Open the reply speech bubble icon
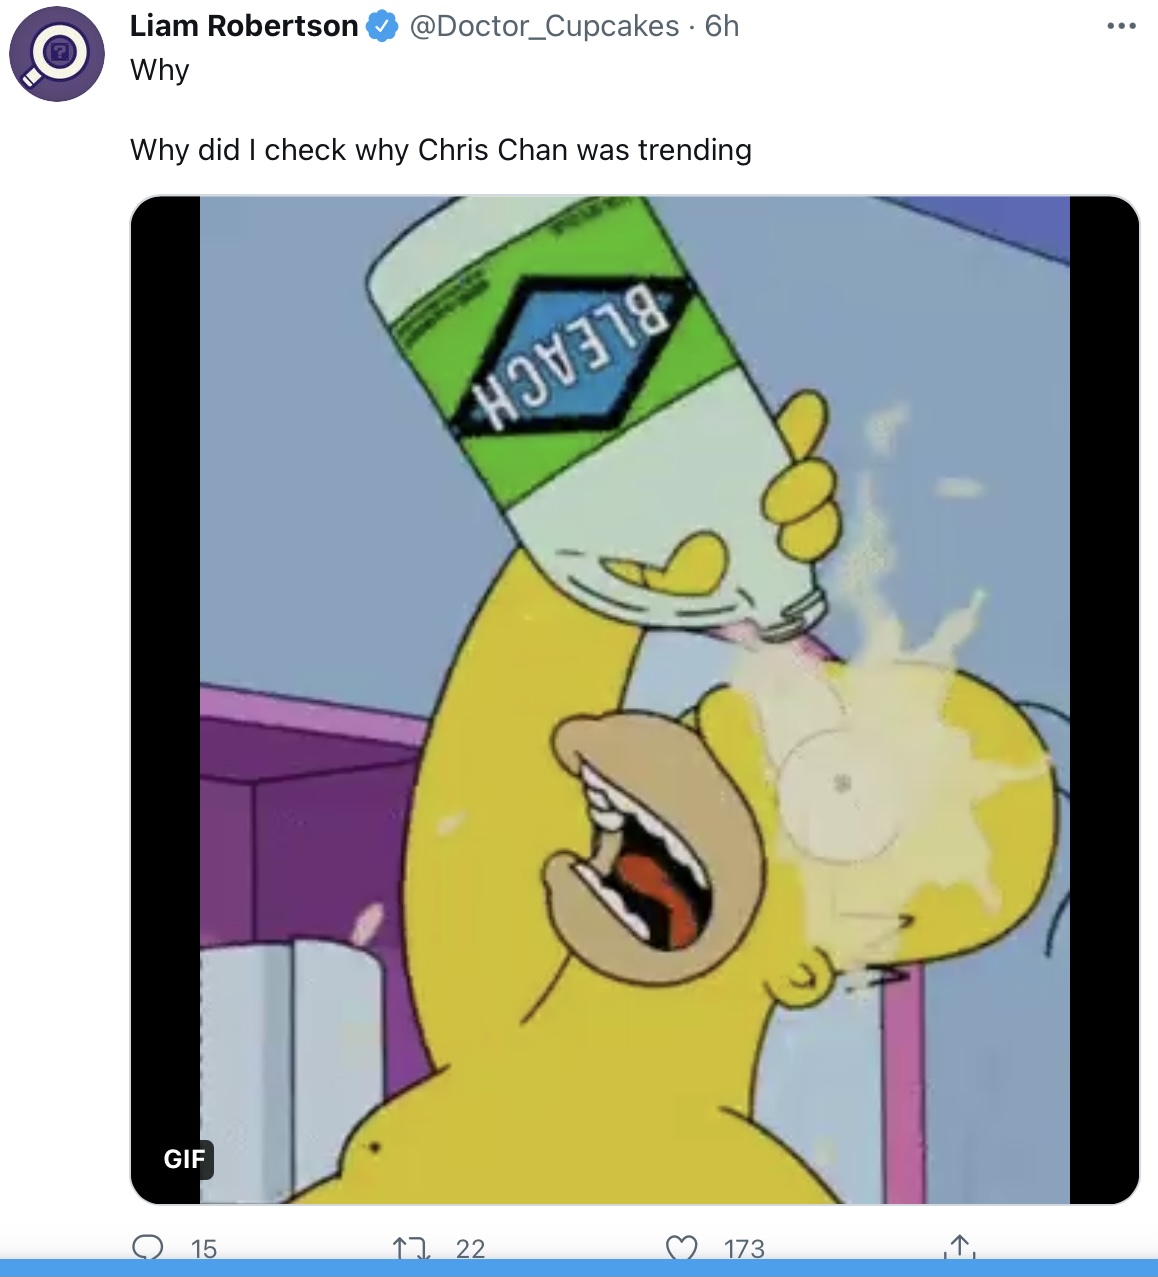 (x=148, y=1247)
